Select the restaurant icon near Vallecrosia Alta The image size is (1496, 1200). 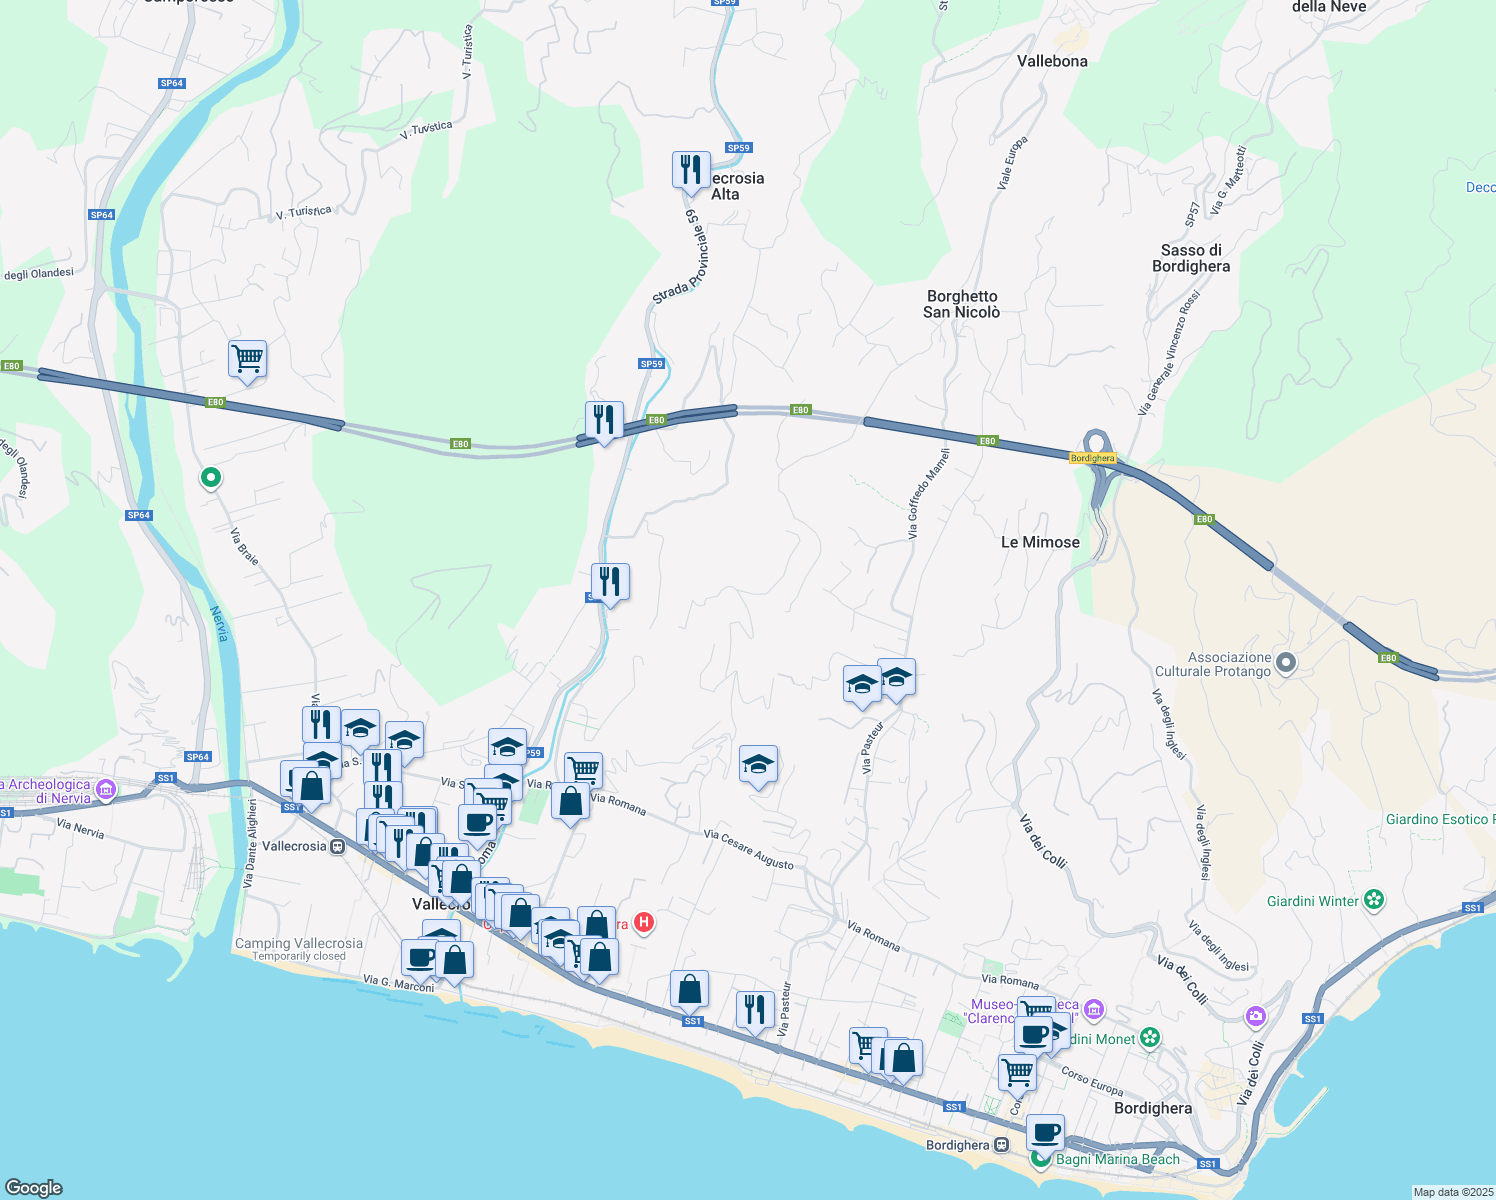pos(691,170)
